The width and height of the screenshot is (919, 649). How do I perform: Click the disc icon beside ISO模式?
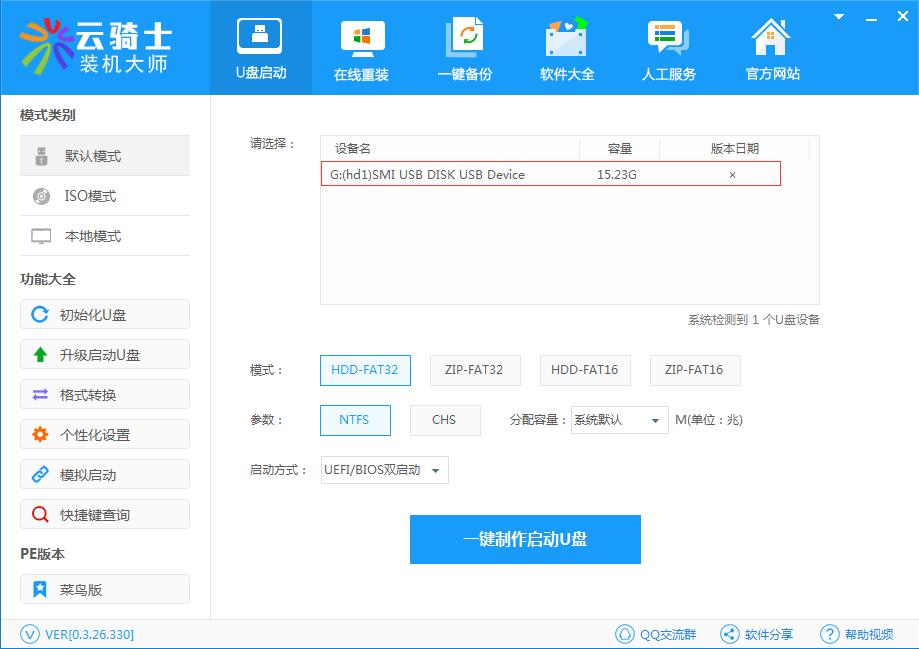(x=41, y=196)
